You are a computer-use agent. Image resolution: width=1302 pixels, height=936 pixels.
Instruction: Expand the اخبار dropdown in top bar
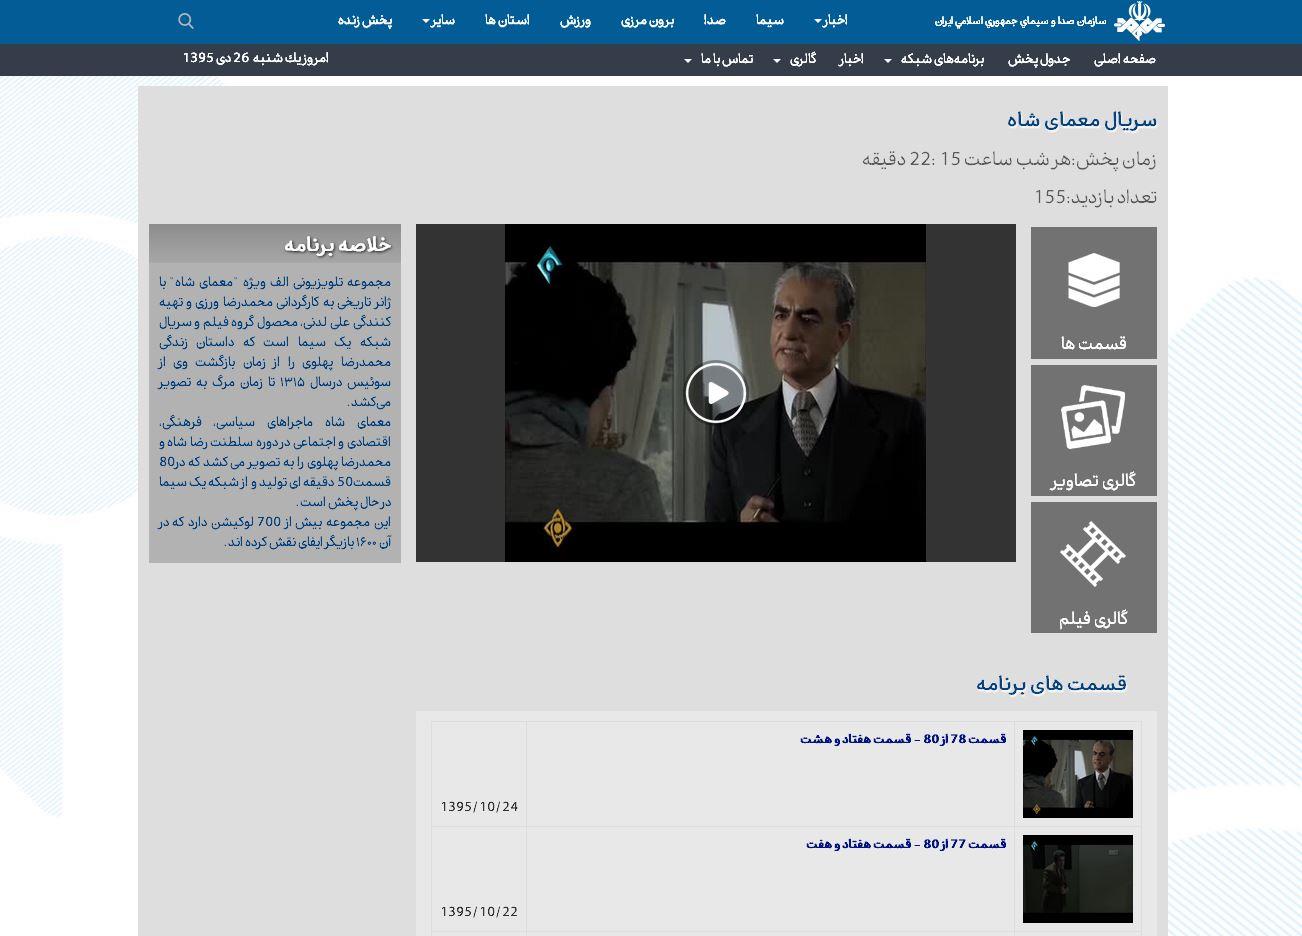pyautogui.click(x=831, y=21)
